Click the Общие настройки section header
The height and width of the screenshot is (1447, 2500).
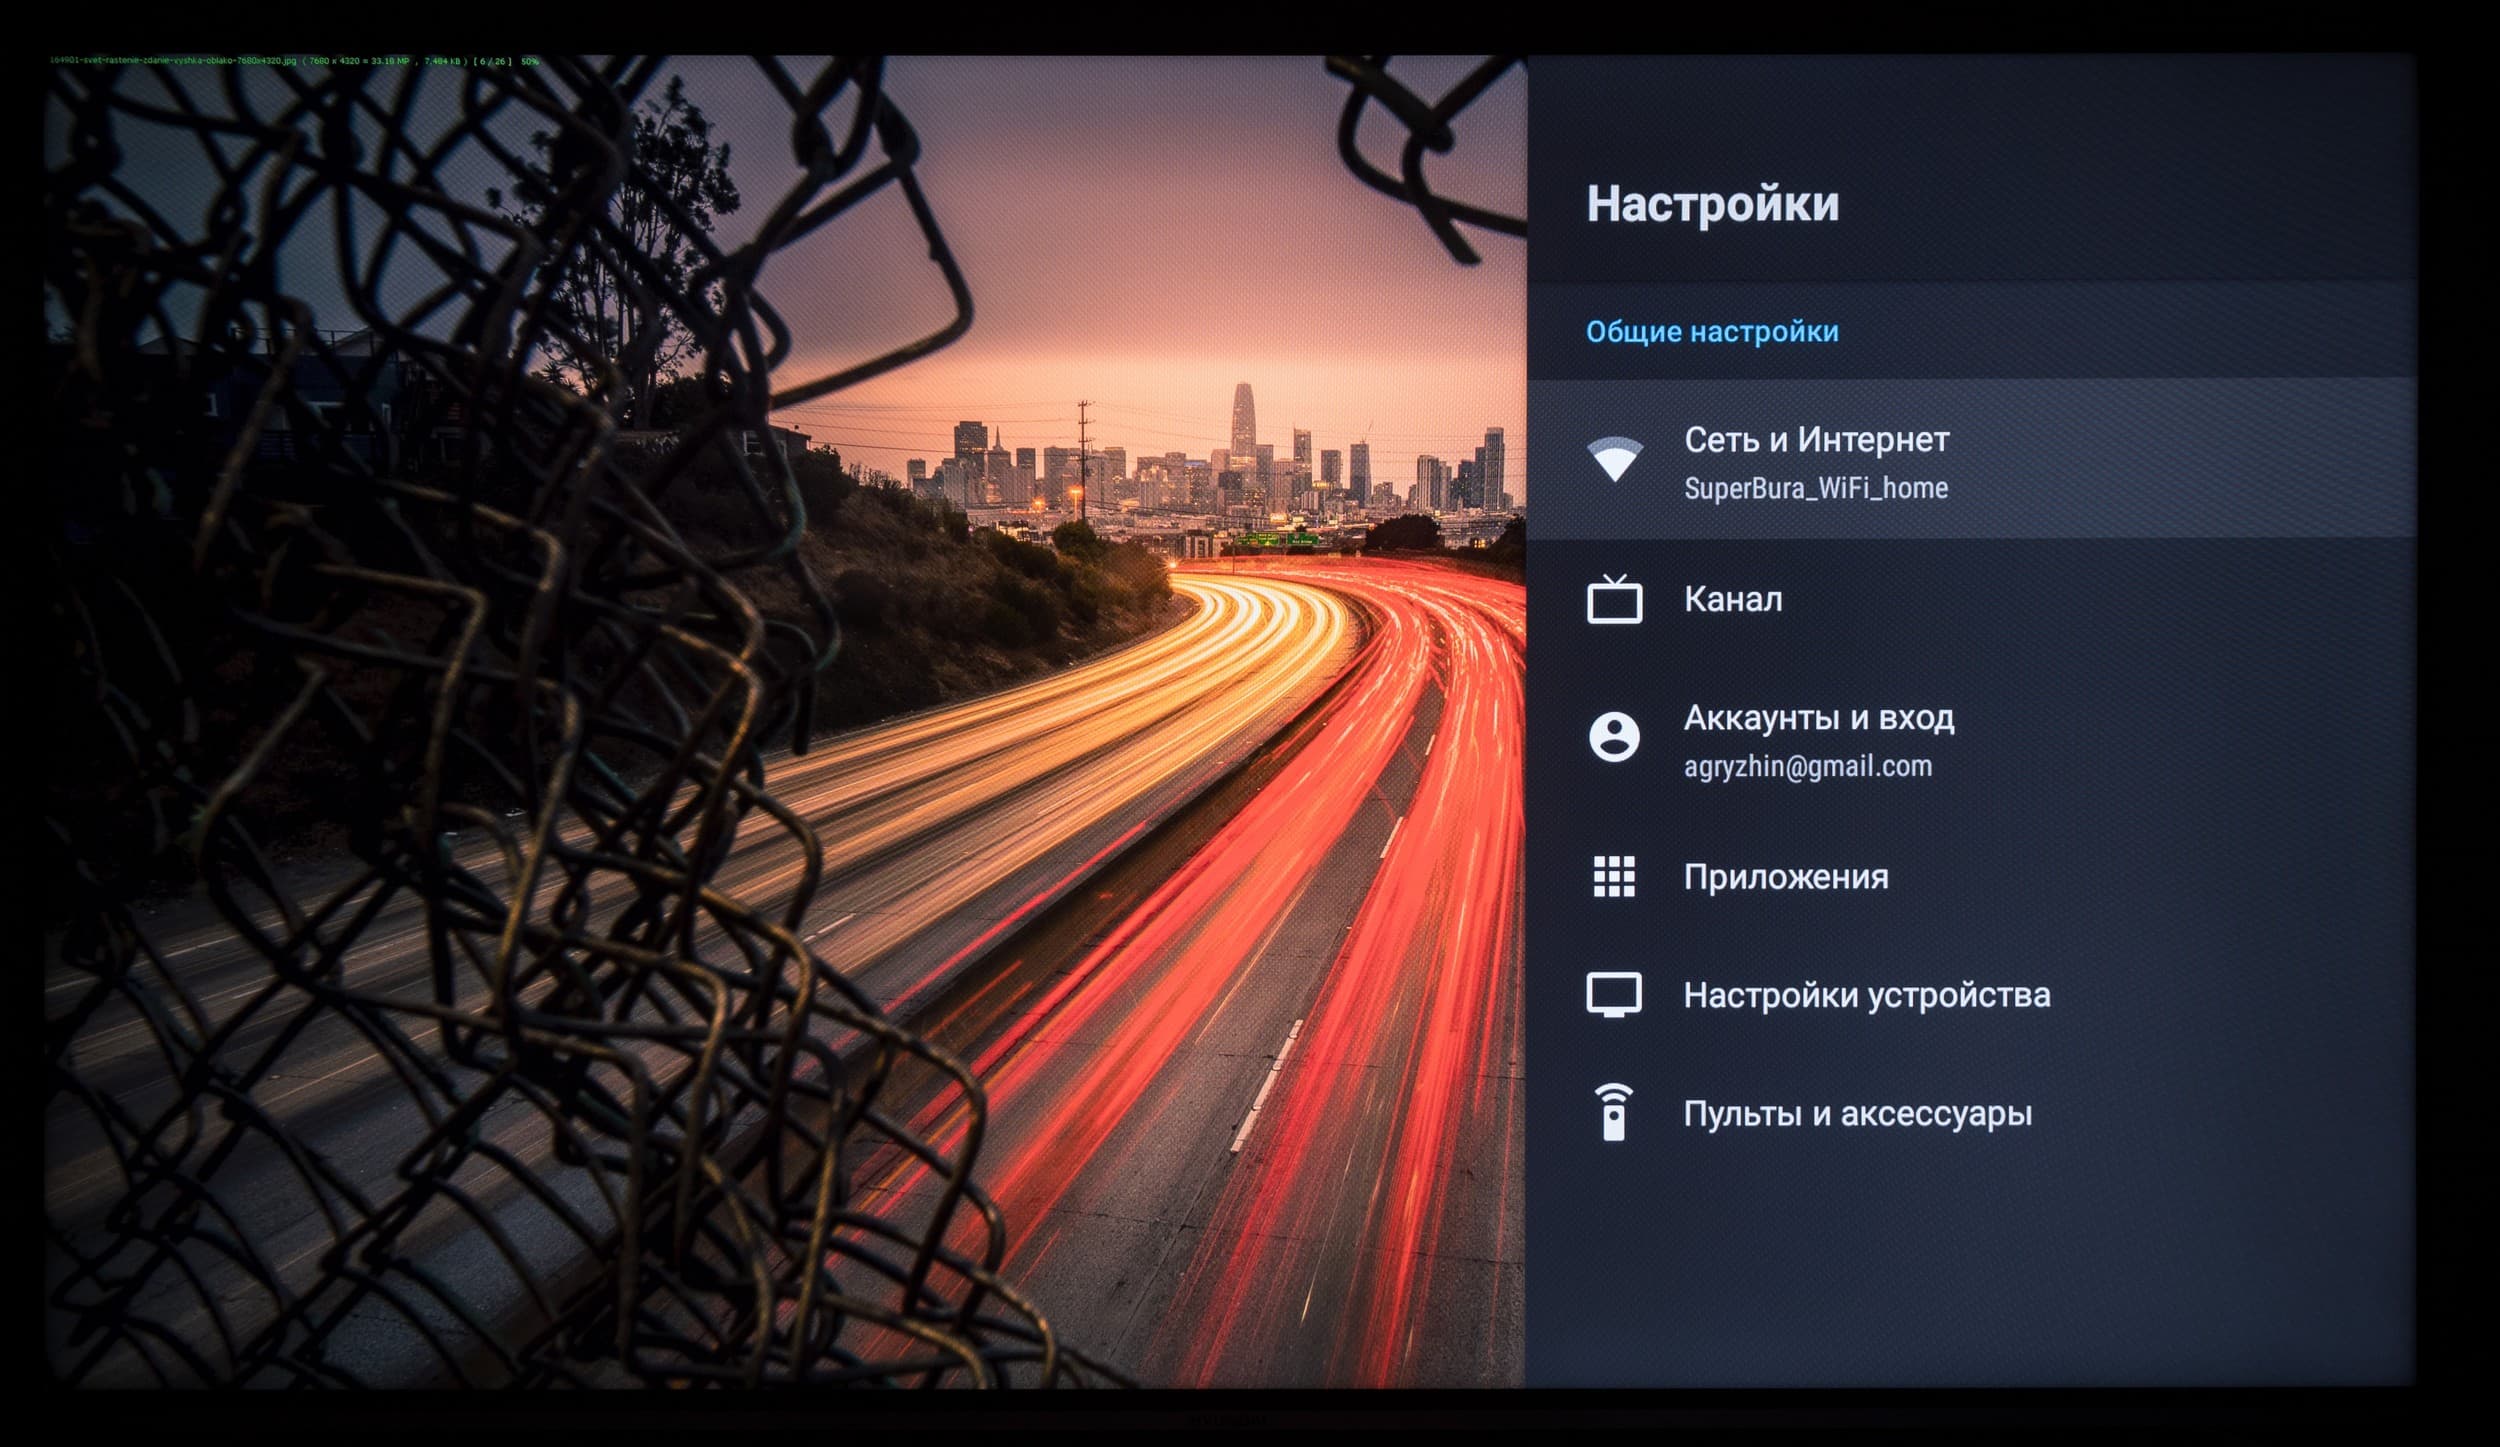click(1712, 332)
